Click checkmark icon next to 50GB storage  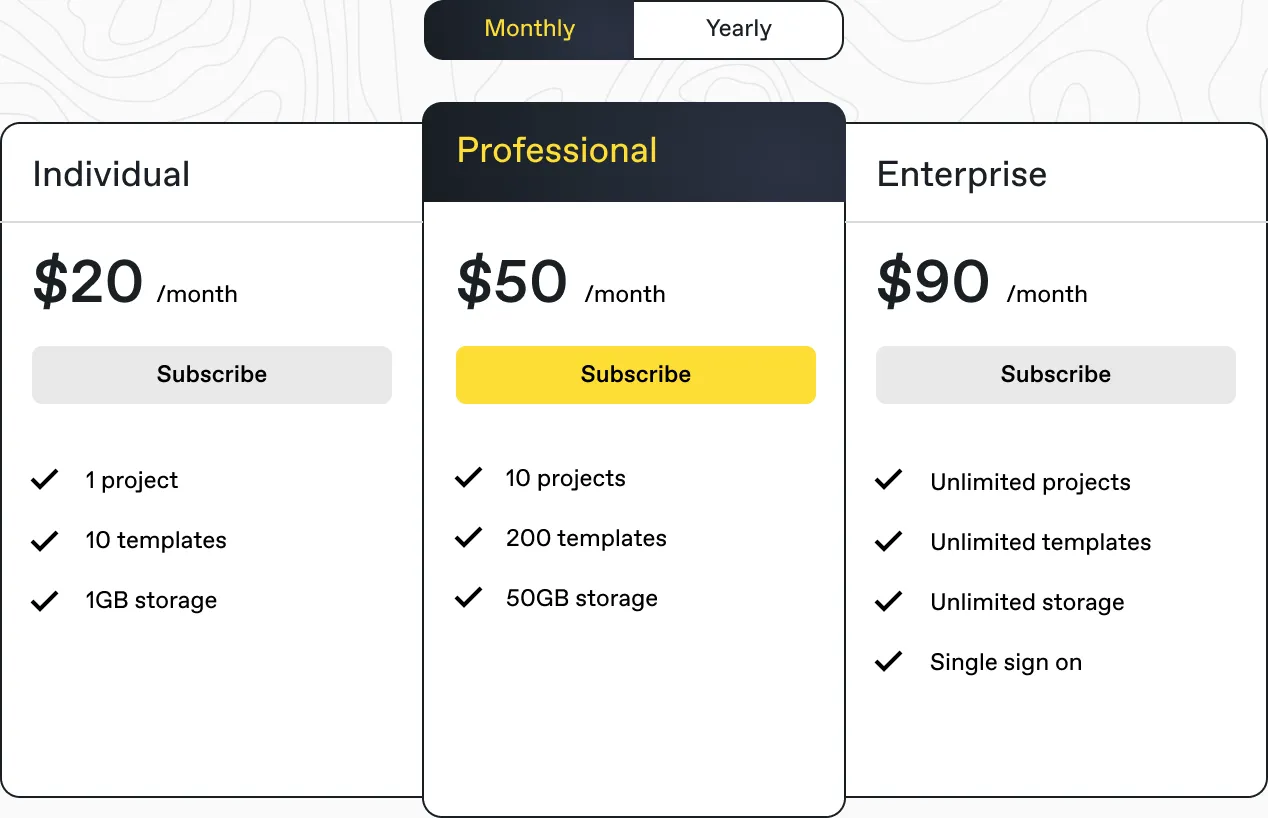[x=469, y=598]
